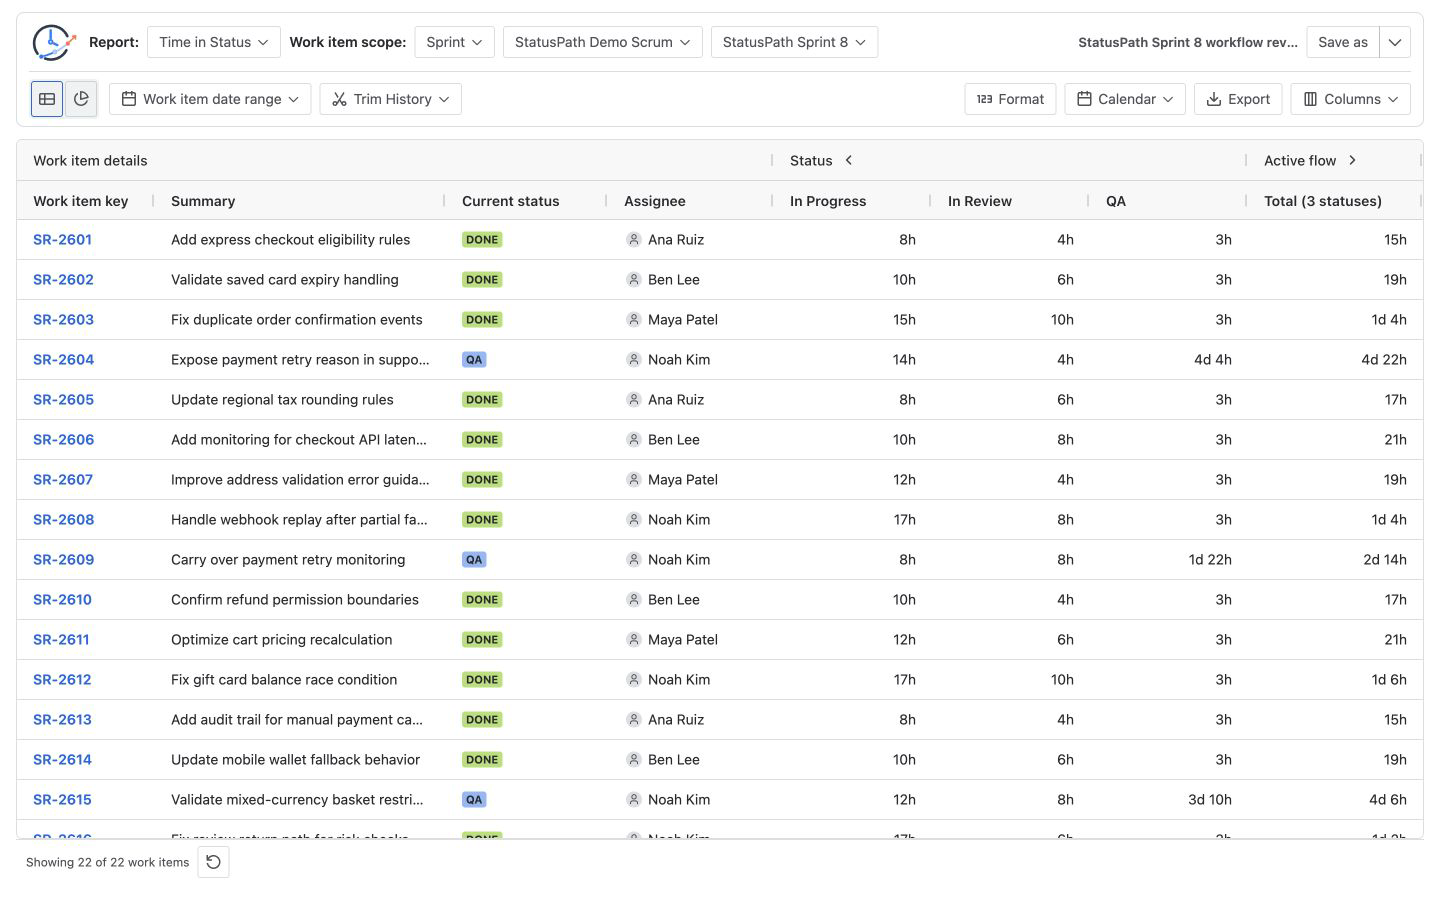Click the QA status badge for SR-2604
The height and width of the screenshot is (900, 1440).
[x=474, y=360]
